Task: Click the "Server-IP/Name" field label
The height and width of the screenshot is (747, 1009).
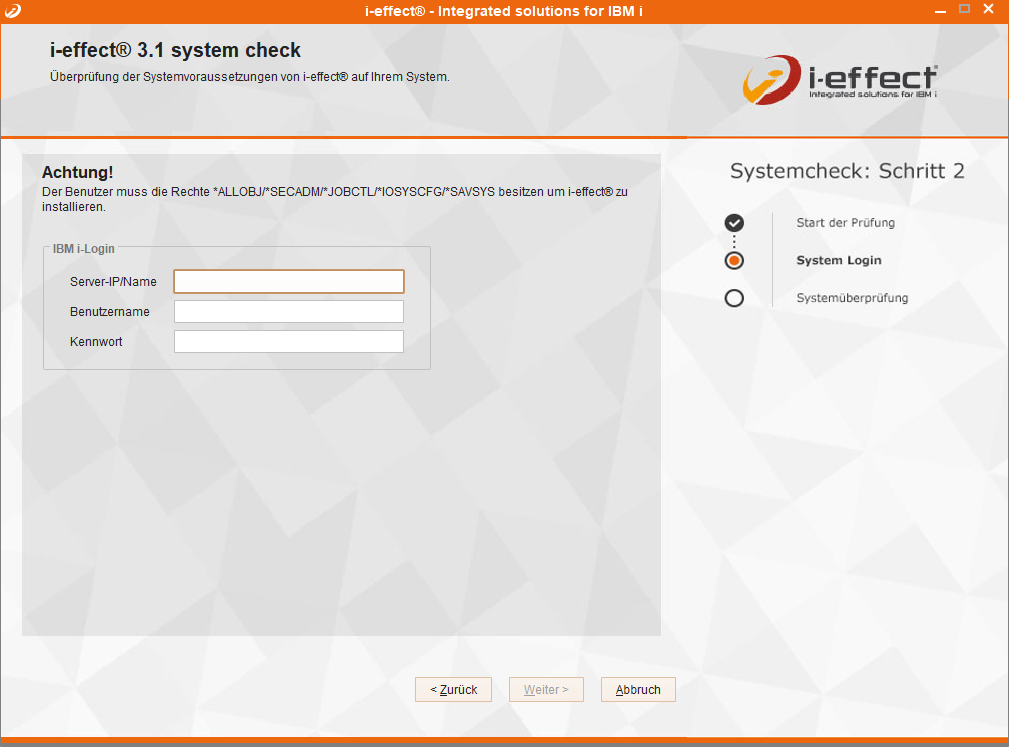Action: pyautogui.click(x=113, y=282)
